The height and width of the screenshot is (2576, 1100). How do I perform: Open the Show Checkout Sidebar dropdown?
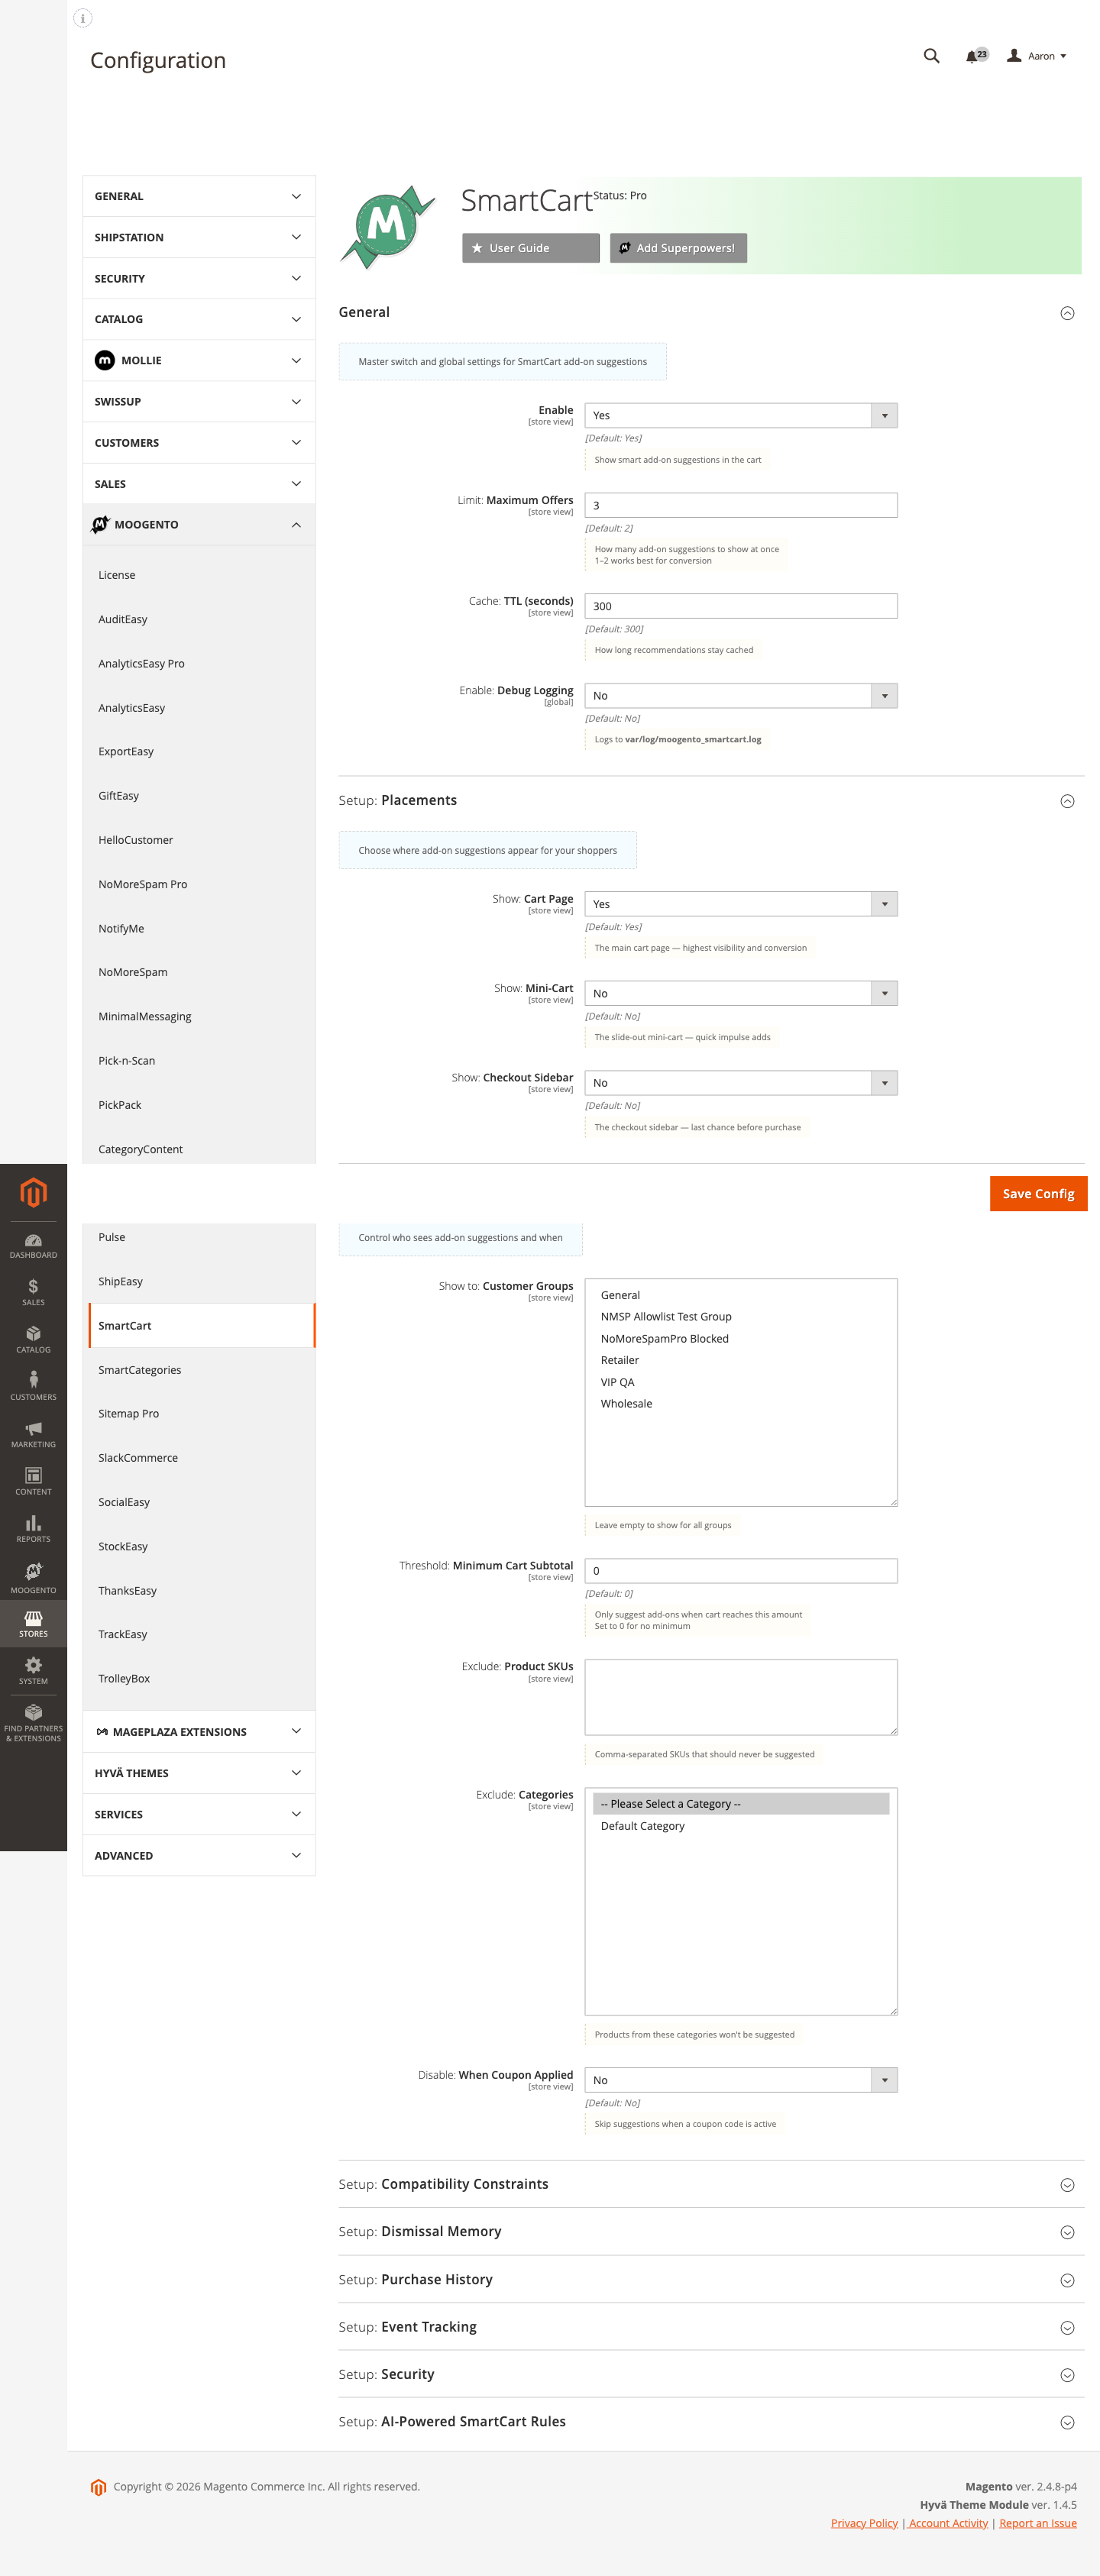pyautogui.click(x=741, y=1083)
